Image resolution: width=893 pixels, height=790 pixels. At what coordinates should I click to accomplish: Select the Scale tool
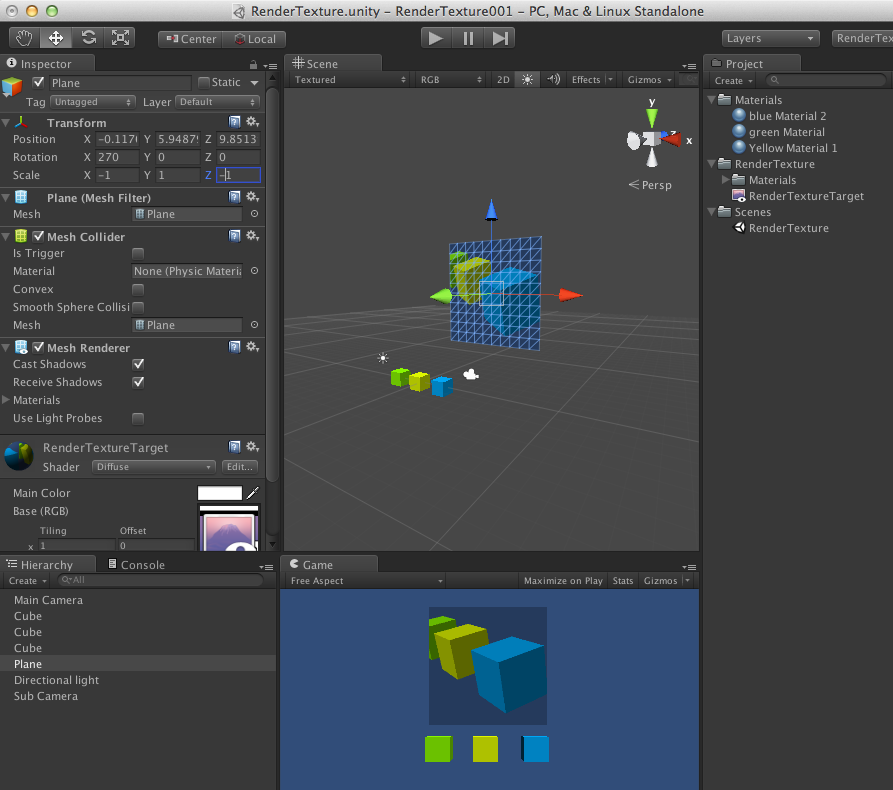120,38
